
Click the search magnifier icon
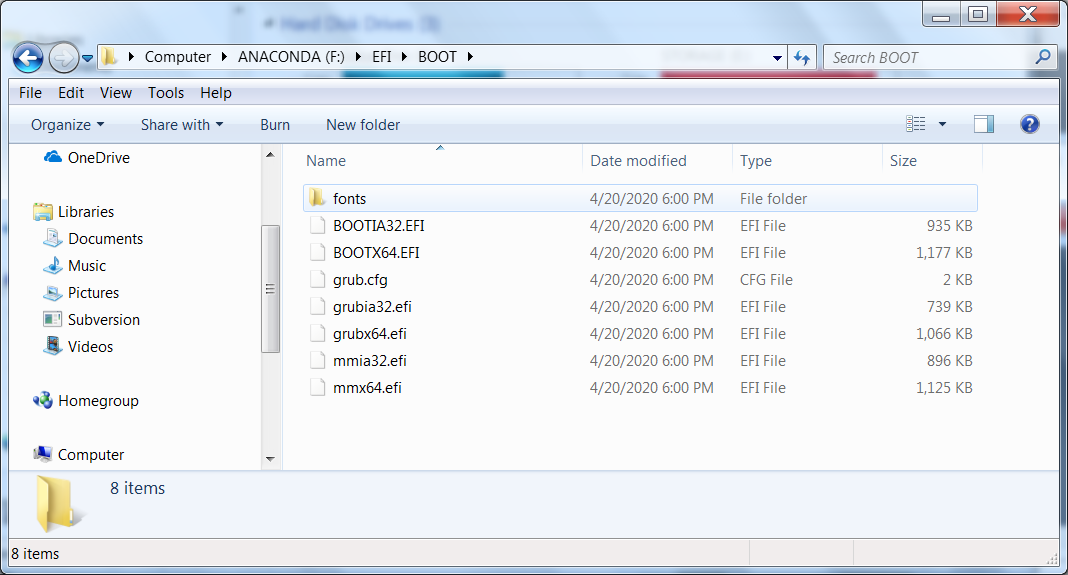[x=1043, y=58]
